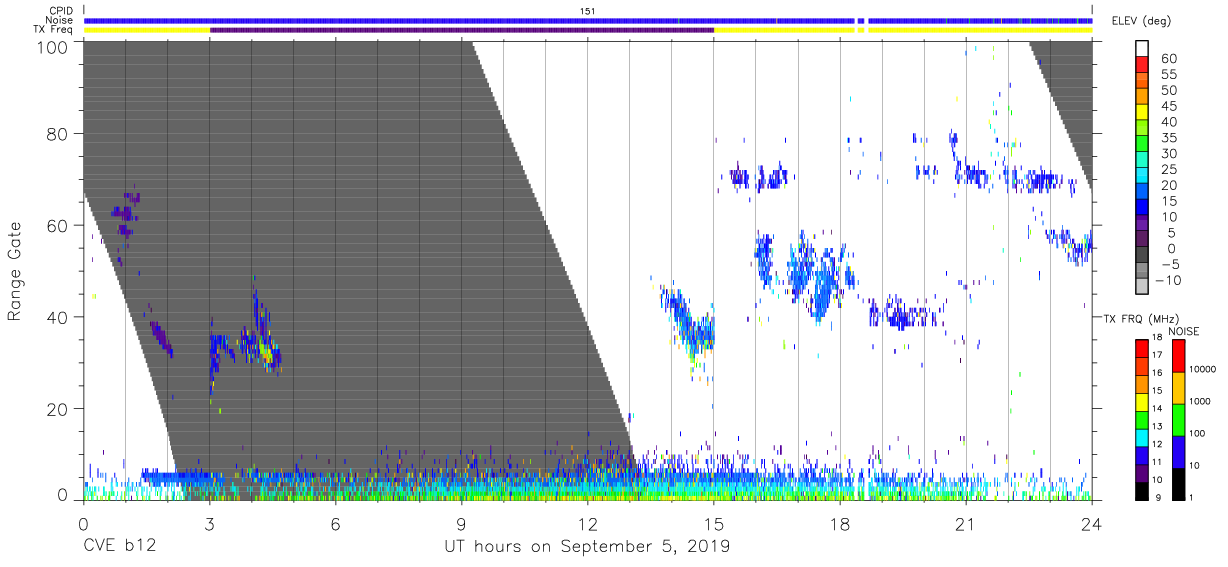
Task: Click the 80 tick on the Range Gate axis
Action: (57, 134)
